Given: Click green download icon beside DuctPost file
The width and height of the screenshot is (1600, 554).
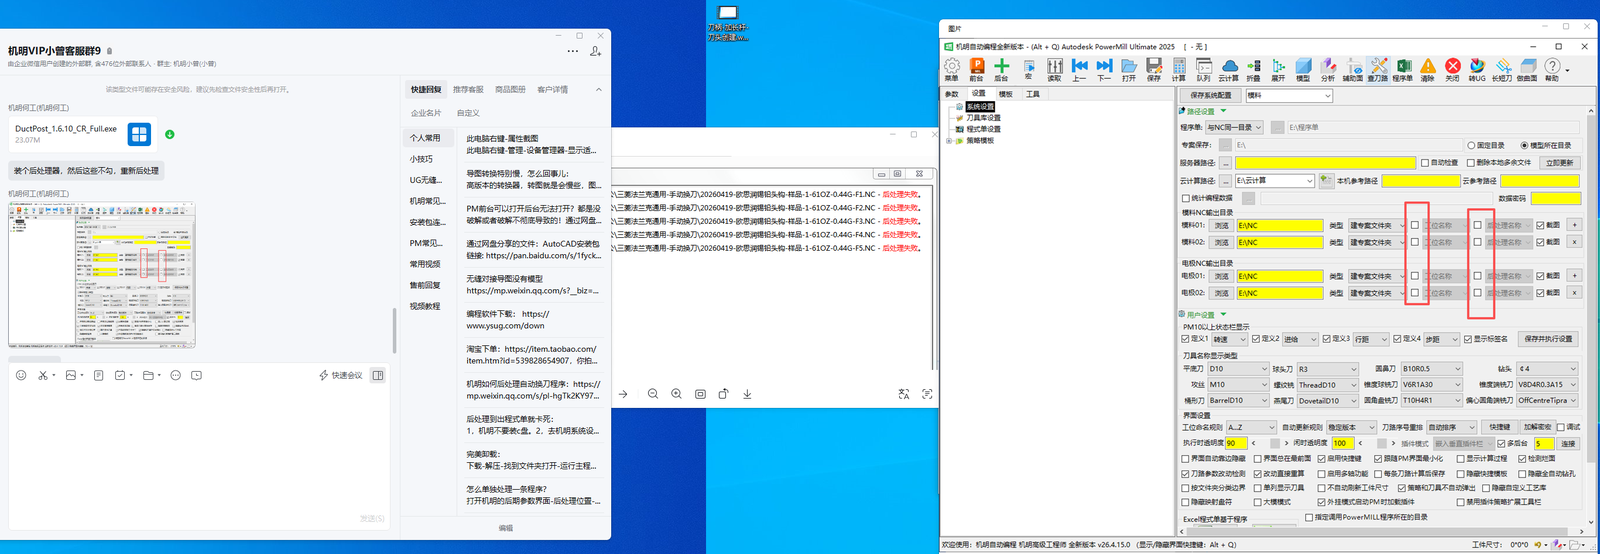Looking at the screenshot, I should click(x=170, y=134).
